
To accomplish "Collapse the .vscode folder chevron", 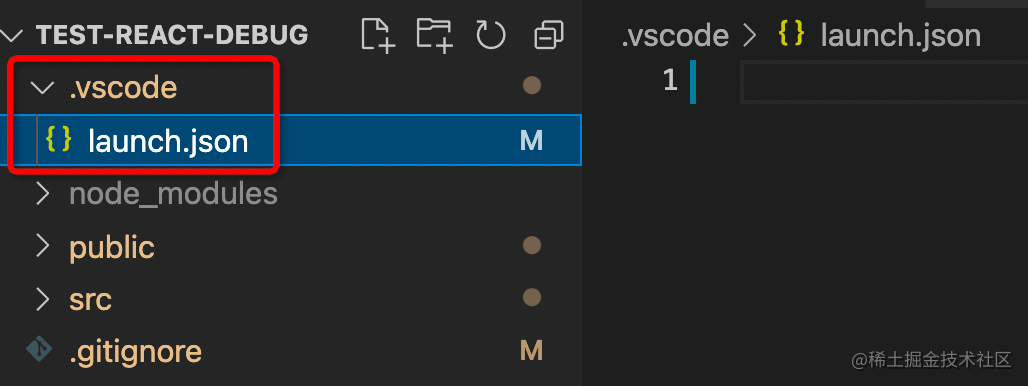I will [43, 87].
